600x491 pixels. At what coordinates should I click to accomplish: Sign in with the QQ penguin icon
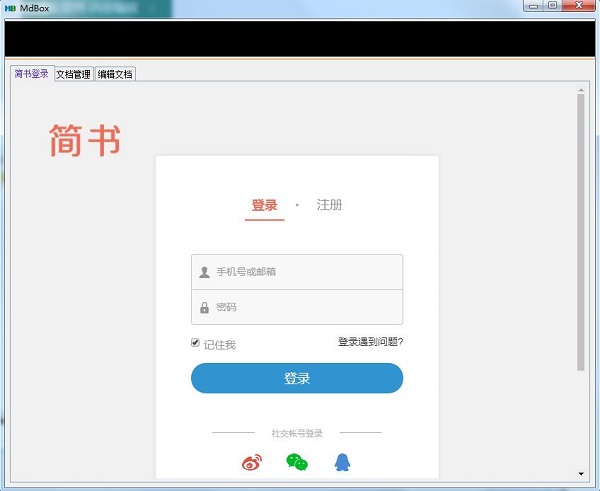click(x=342, y=462)
